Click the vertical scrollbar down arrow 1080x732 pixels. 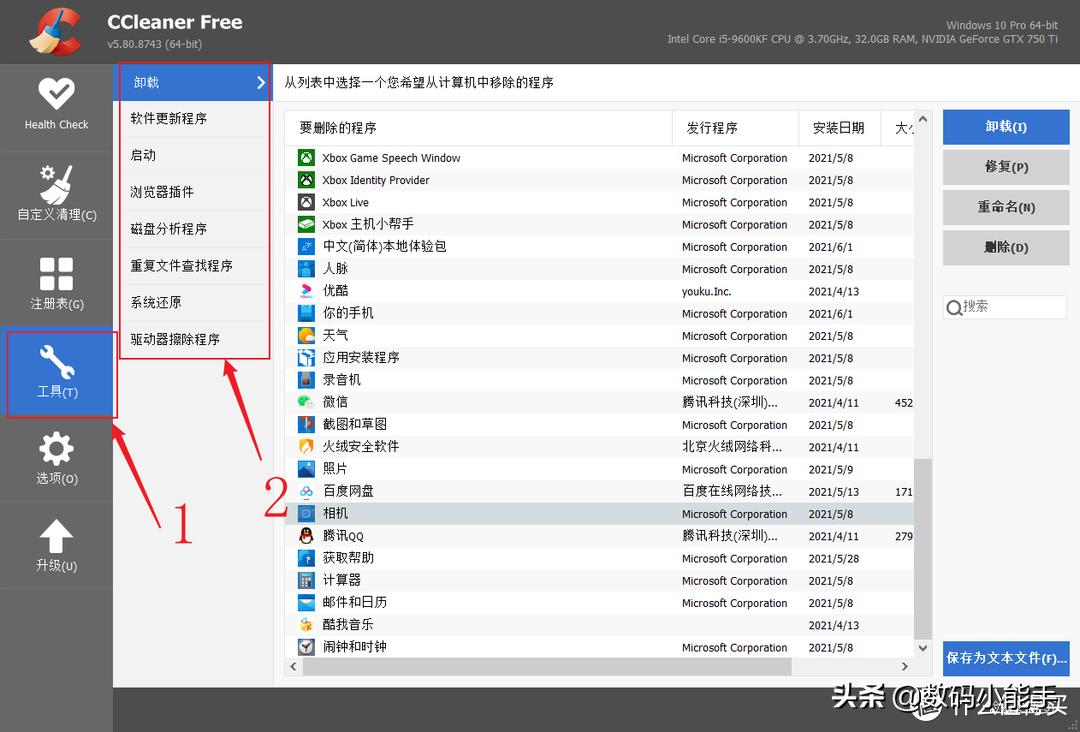[922, 647]
